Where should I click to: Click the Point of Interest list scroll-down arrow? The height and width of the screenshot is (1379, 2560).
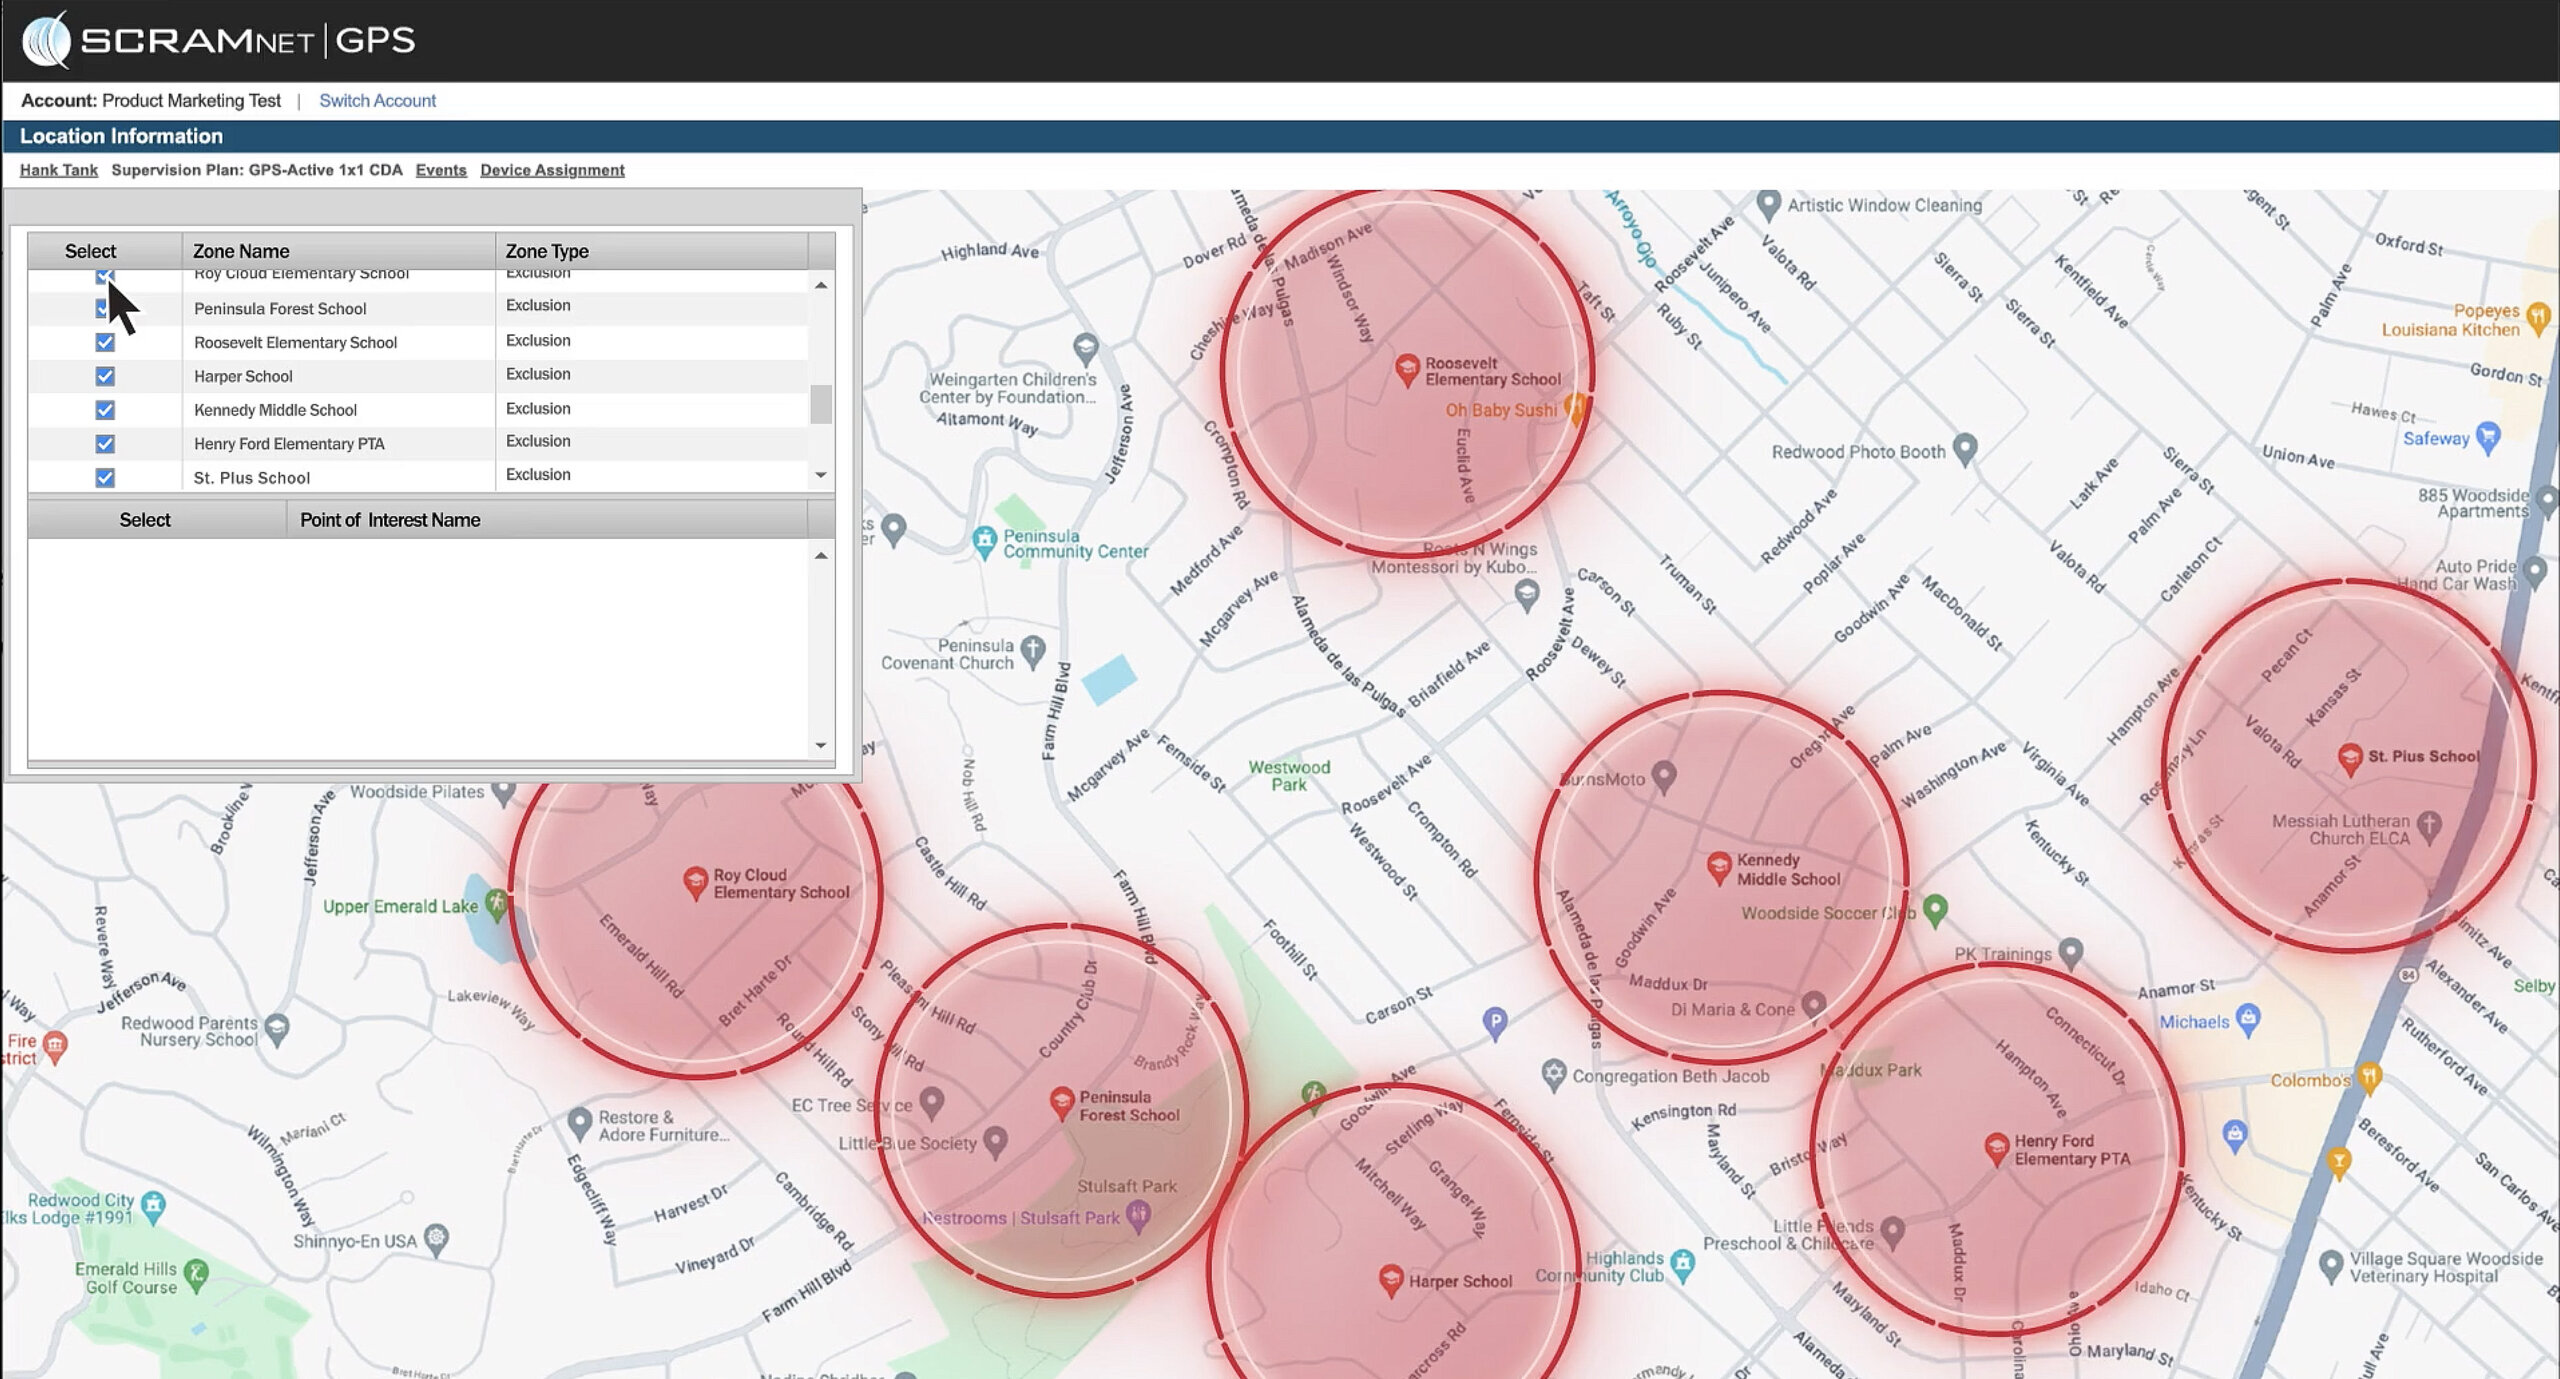(821, 745)
